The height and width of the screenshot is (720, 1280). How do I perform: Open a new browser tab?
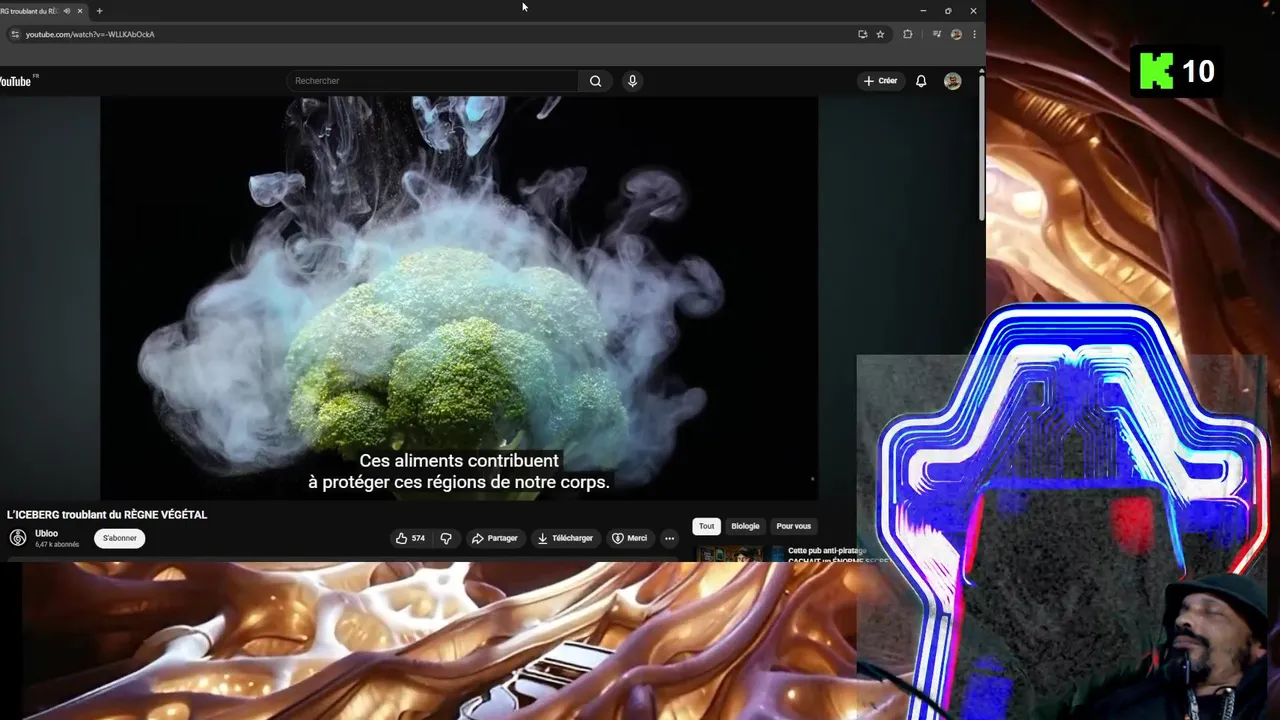(99, 11)
